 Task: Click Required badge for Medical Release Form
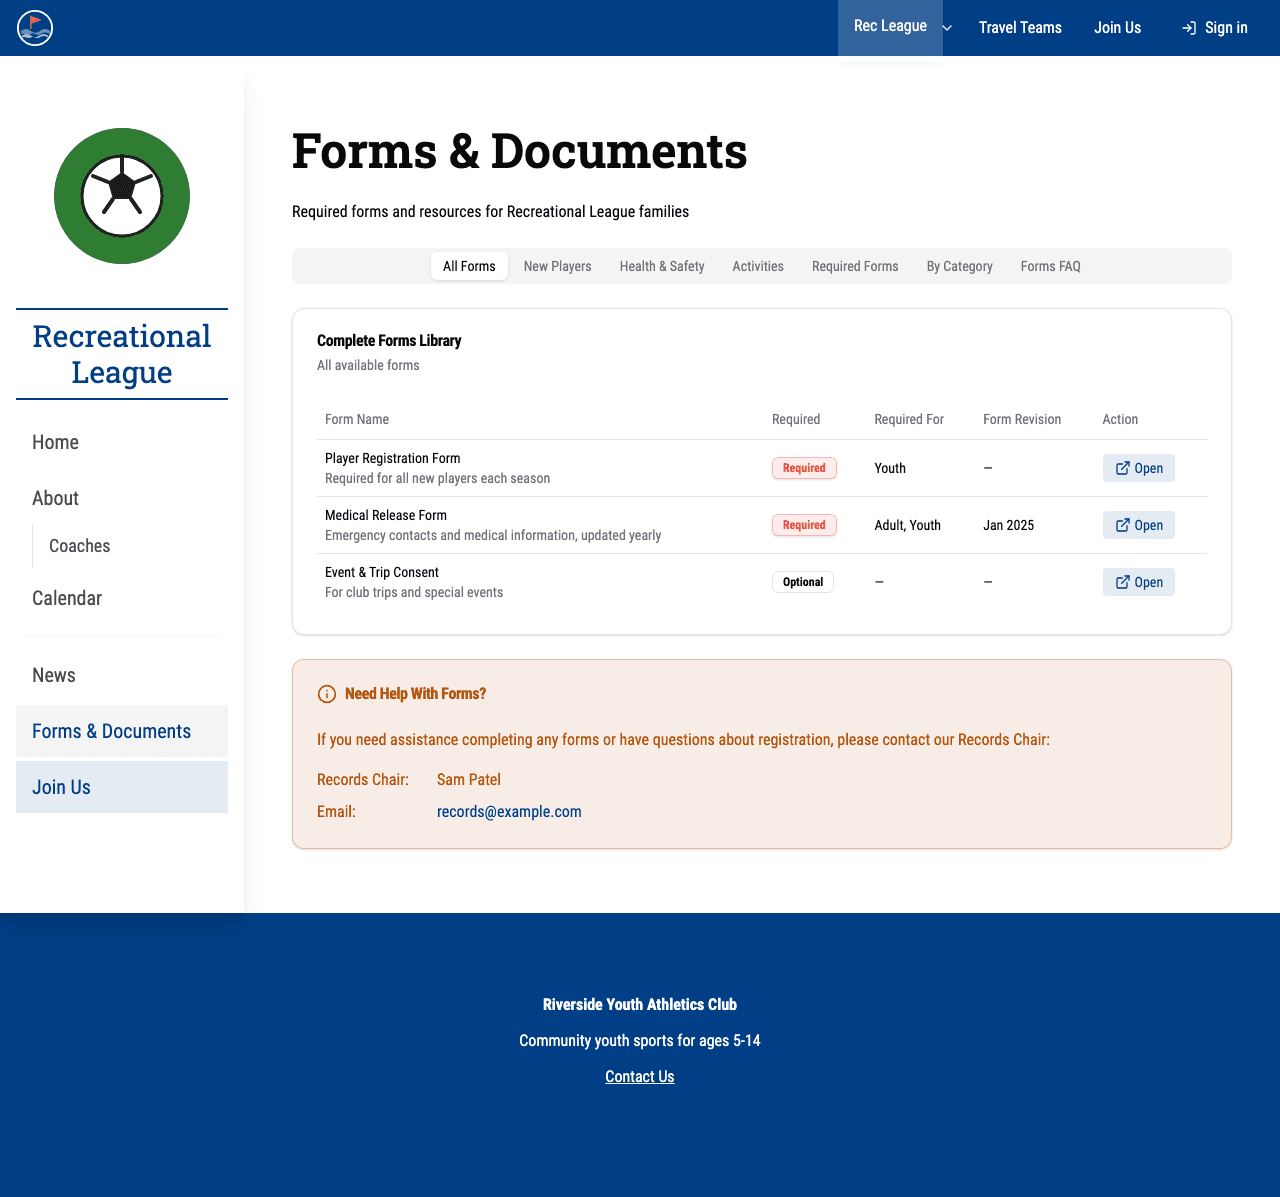[x=804, y=525]
